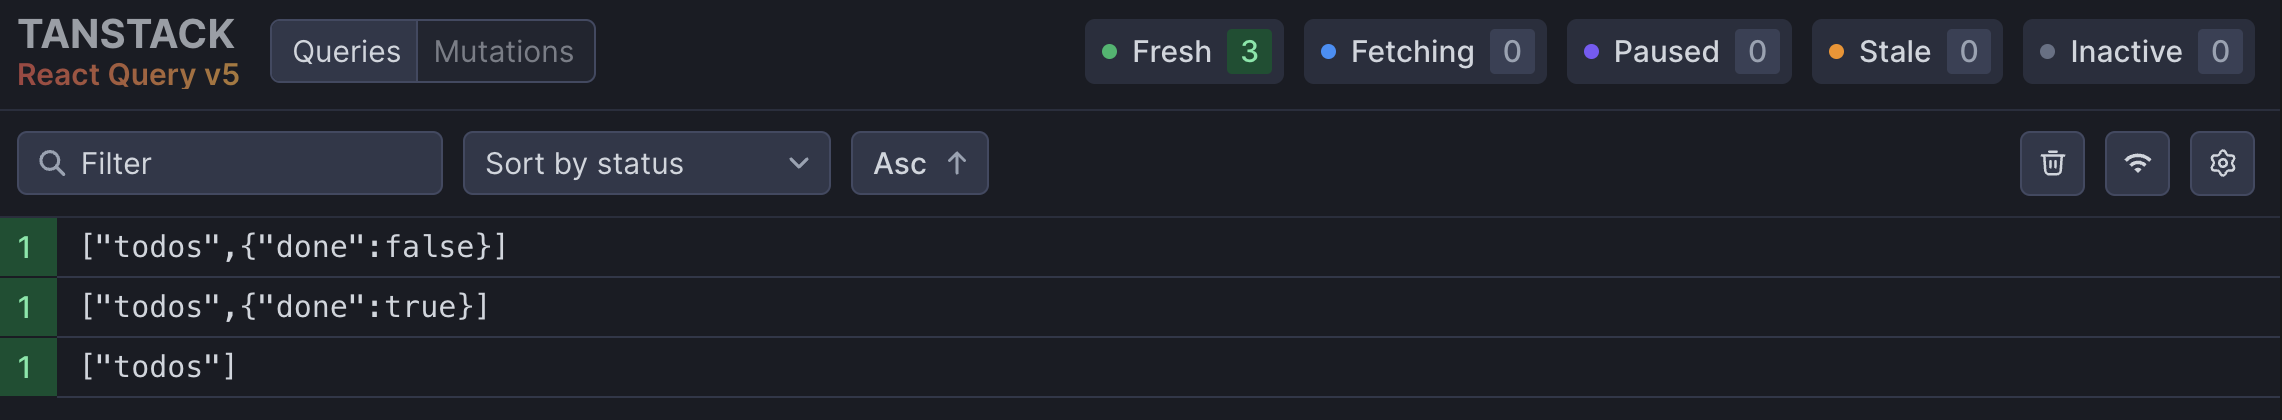Toggle the Fetching status filter
The height and width of the screenshot is (420, 2282).
point(1425,52)
